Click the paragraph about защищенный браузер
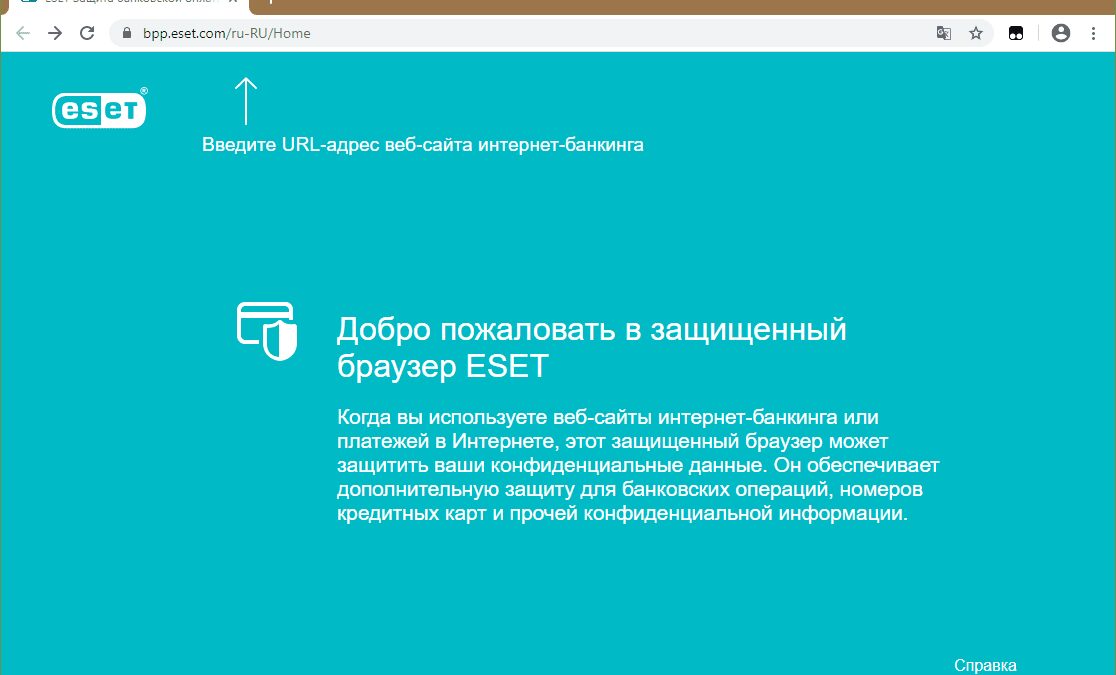The image size is (1116, 675). [x=638, y=465]
